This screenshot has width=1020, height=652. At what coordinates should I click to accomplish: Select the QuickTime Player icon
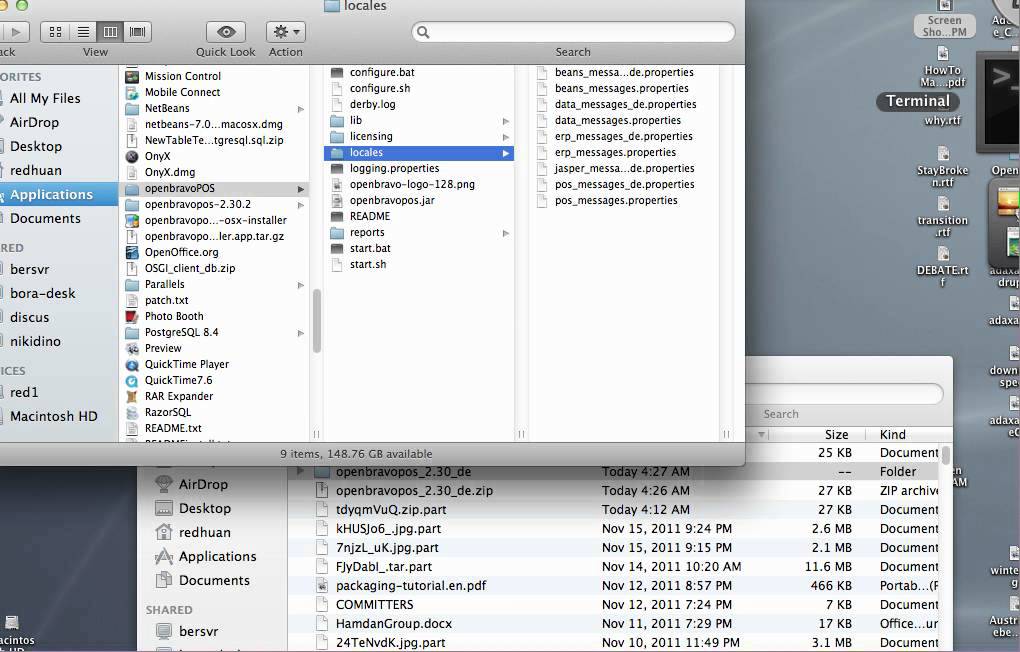132,364
